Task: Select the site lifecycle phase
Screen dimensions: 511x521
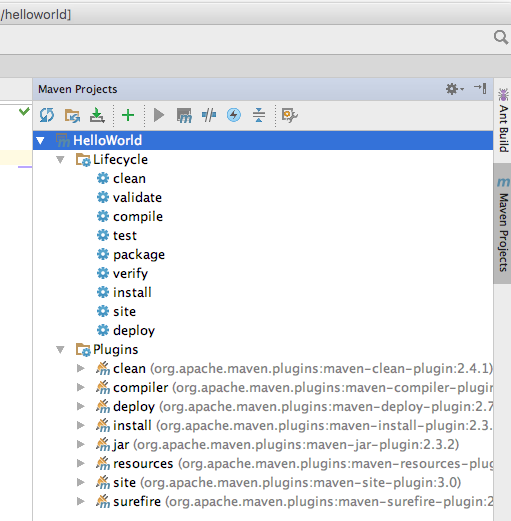Action: 125,312
